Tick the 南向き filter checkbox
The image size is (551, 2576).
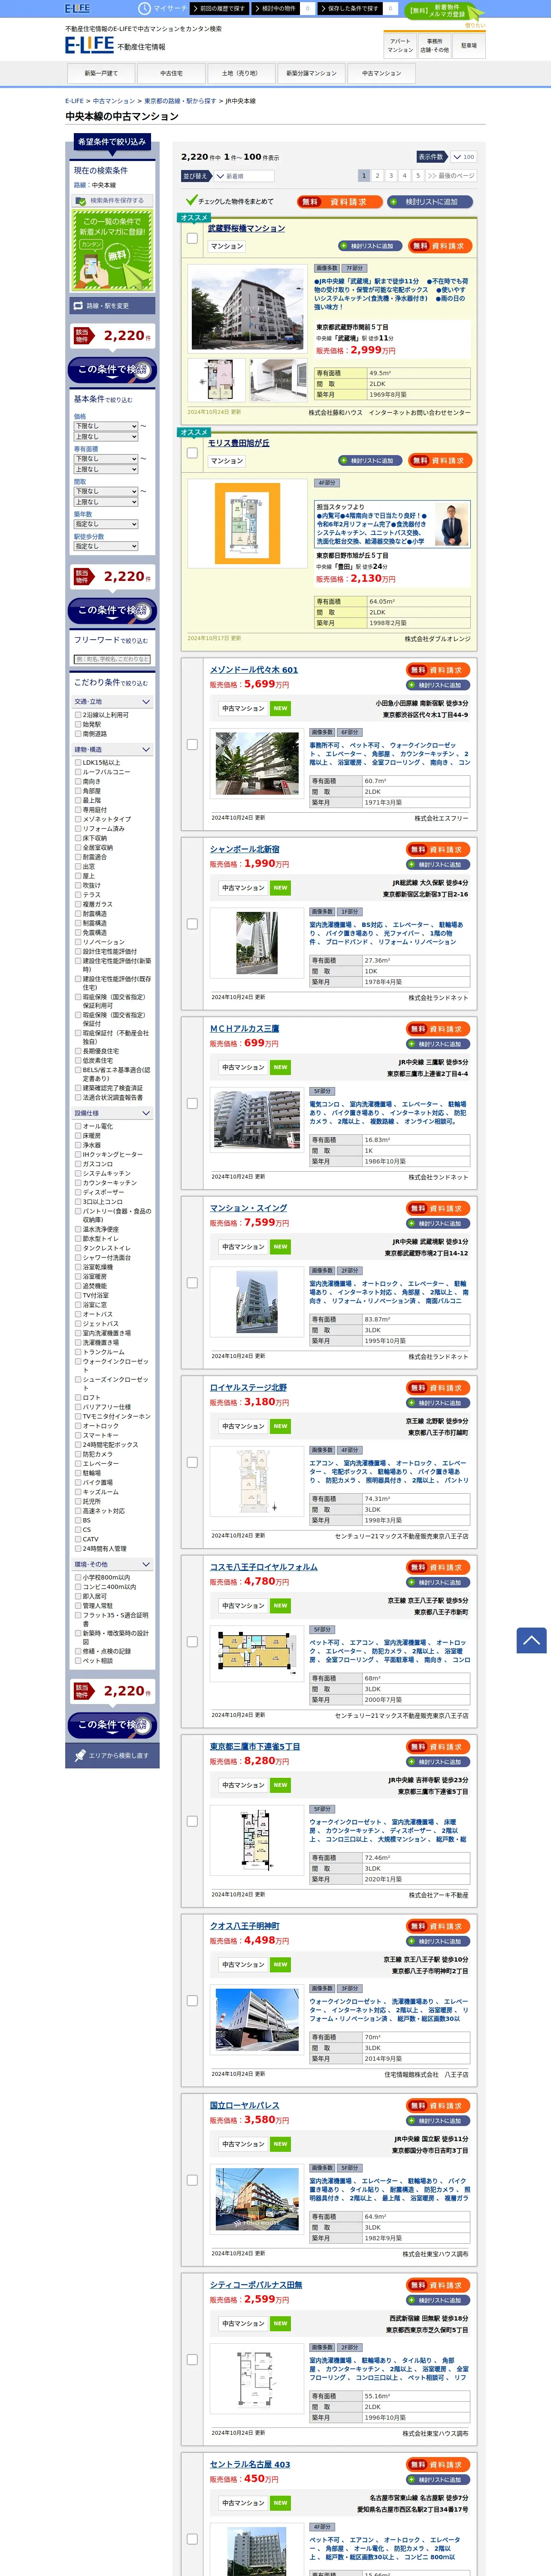[x=78, y=782]
